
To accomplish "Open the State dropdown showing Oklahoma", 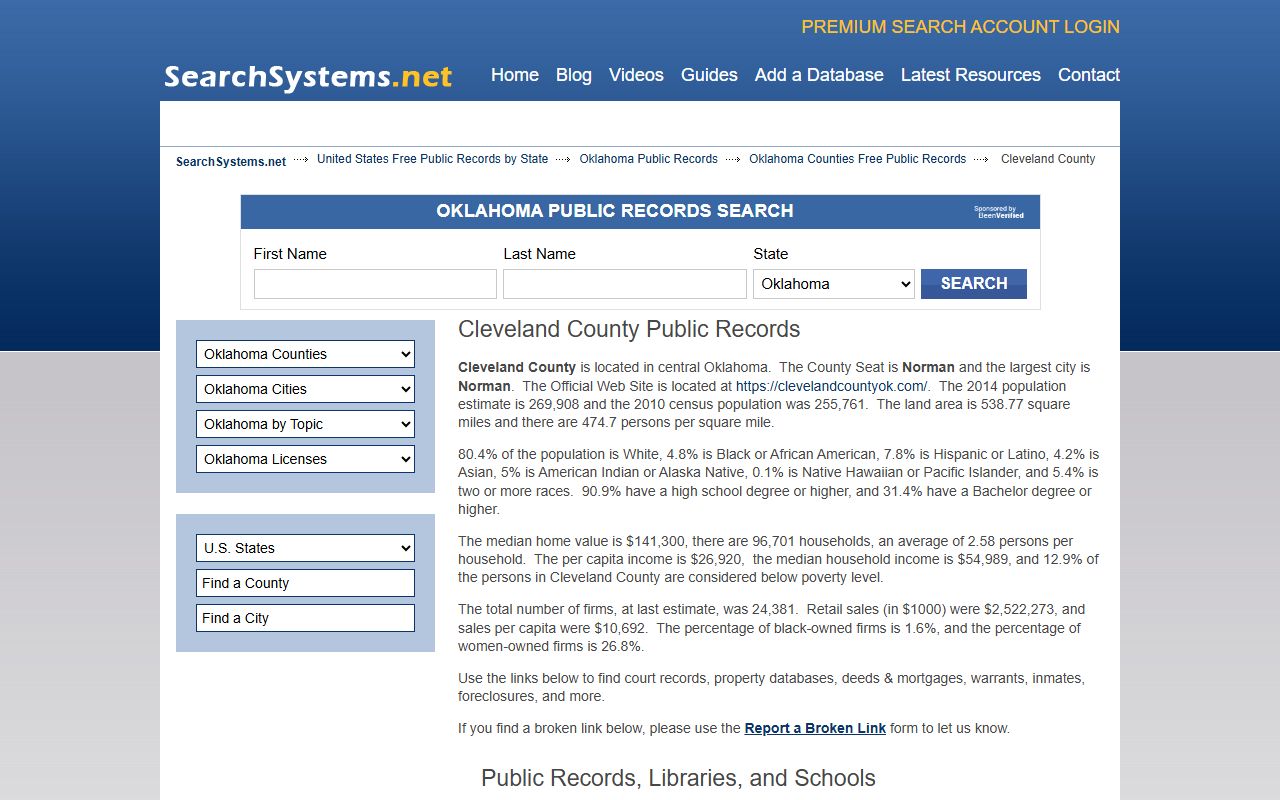I will click(834, 284).
